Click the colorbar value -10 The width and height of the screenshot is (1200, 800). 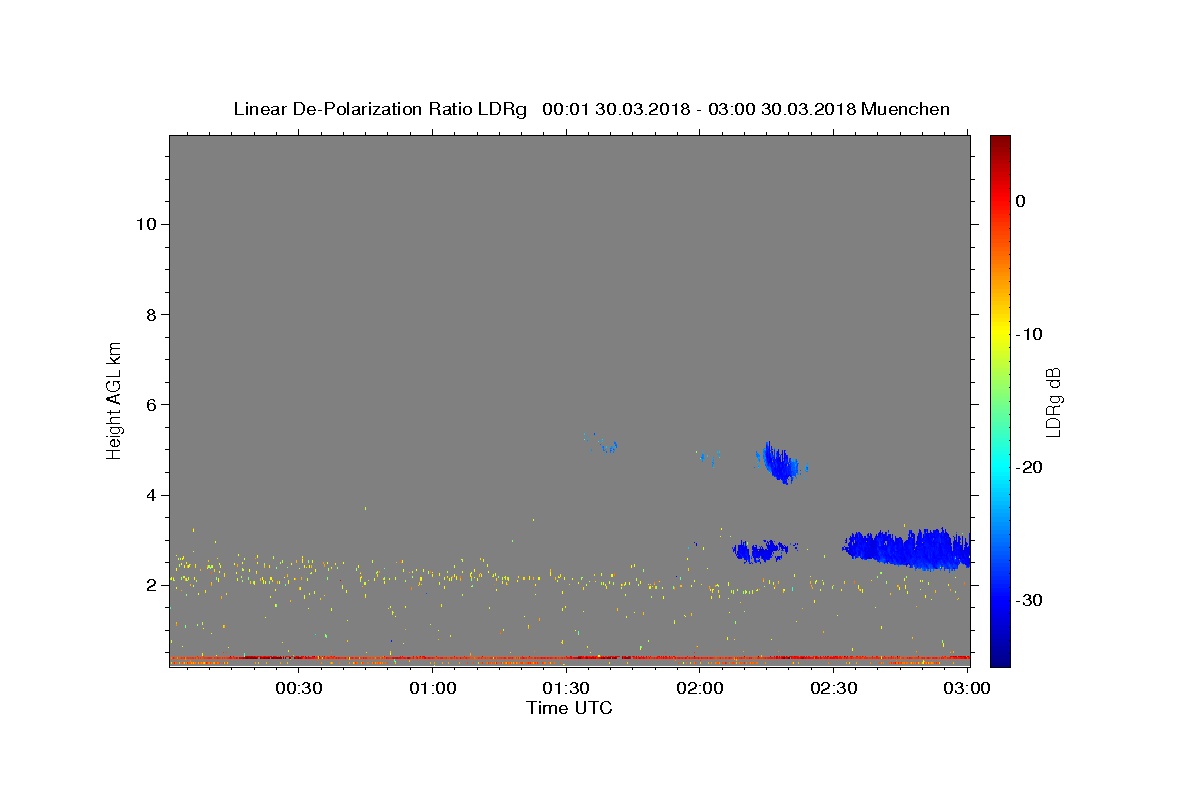click(1029, 334)
